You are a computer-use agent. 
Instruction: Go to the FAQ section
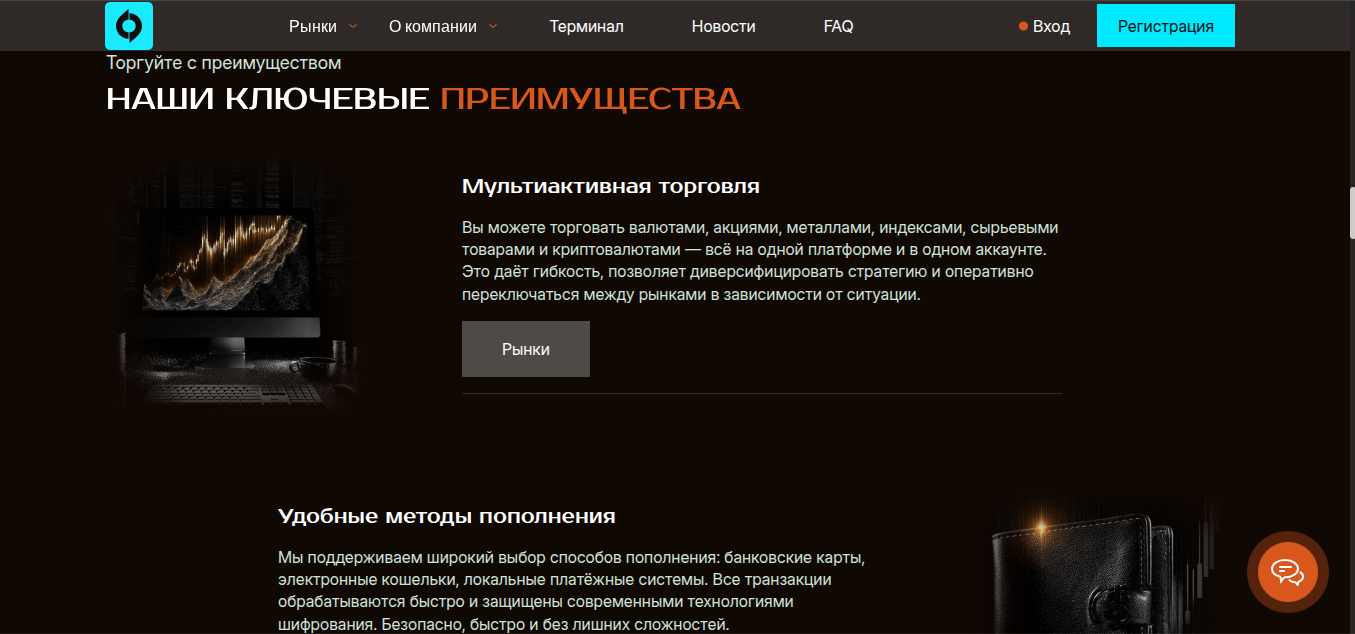pos(838,26)
